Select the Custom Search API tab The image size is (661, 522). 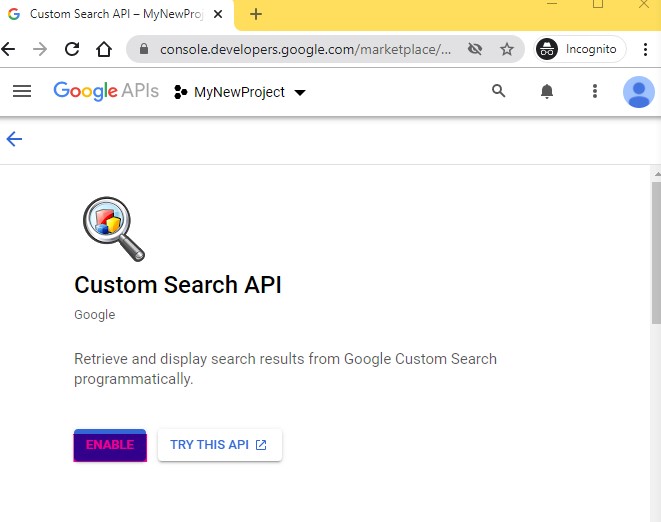115,14
